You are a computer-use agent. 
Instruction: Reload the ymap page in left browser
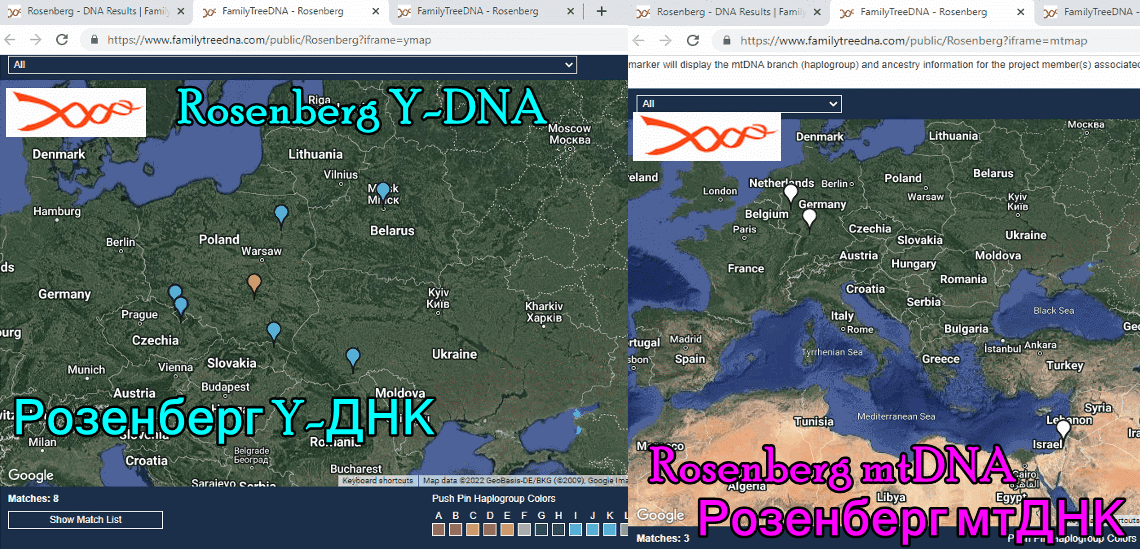(62, 40)
